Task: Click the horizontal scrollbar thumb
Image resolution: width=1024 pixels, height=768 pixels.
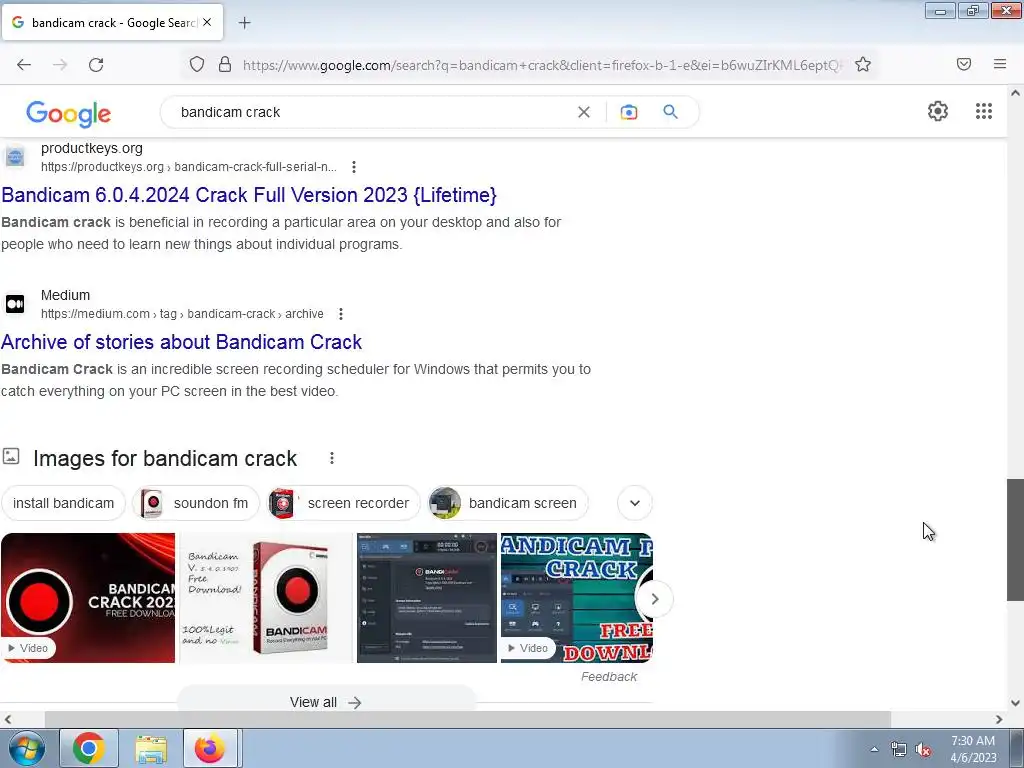Action: (x=468, y=720)
